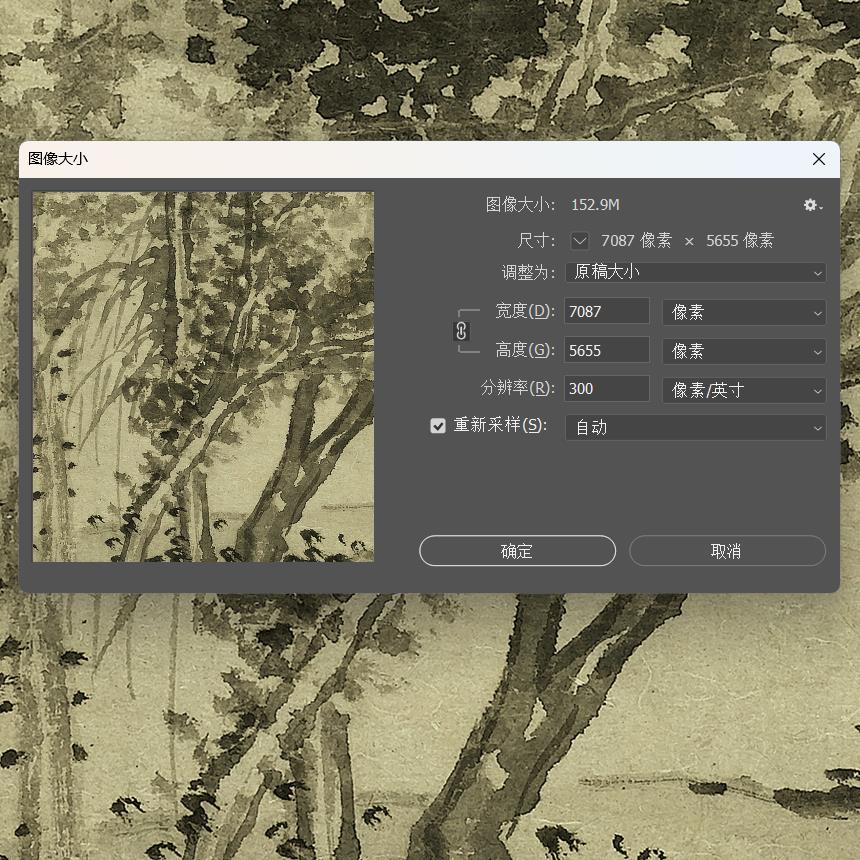This screenshot has height=860, width=860.
Task: Expand the 调整为 preset dropdown
Action: coord(695,272)
